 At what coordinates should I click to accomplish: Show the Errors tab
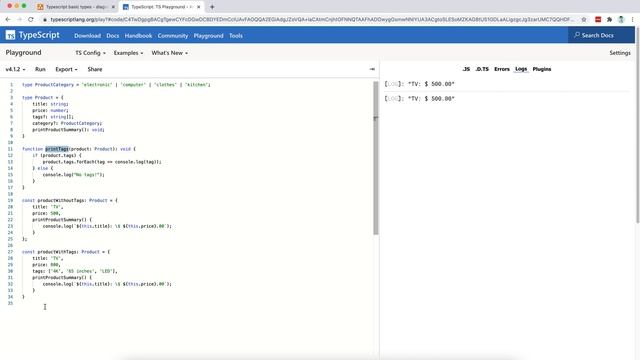coord(502,69)
